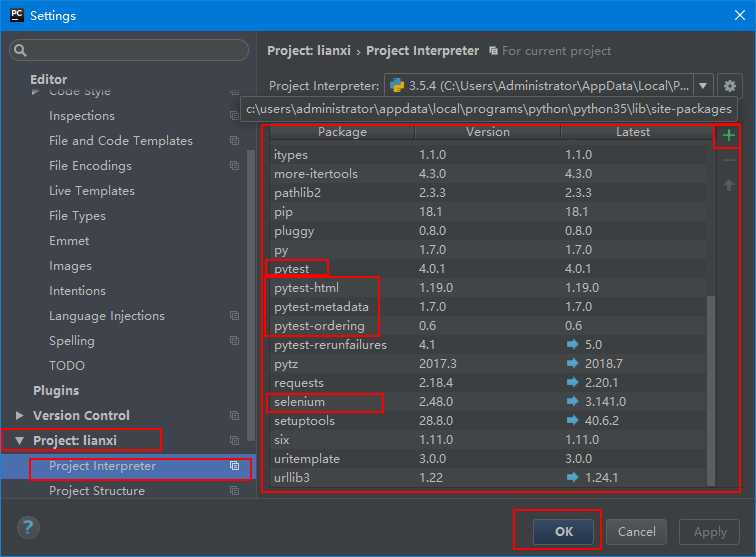The height and width of the screenshot is (557, 756).
Task: Click the copy icon beside Language Injections
Action: point(234,315)
